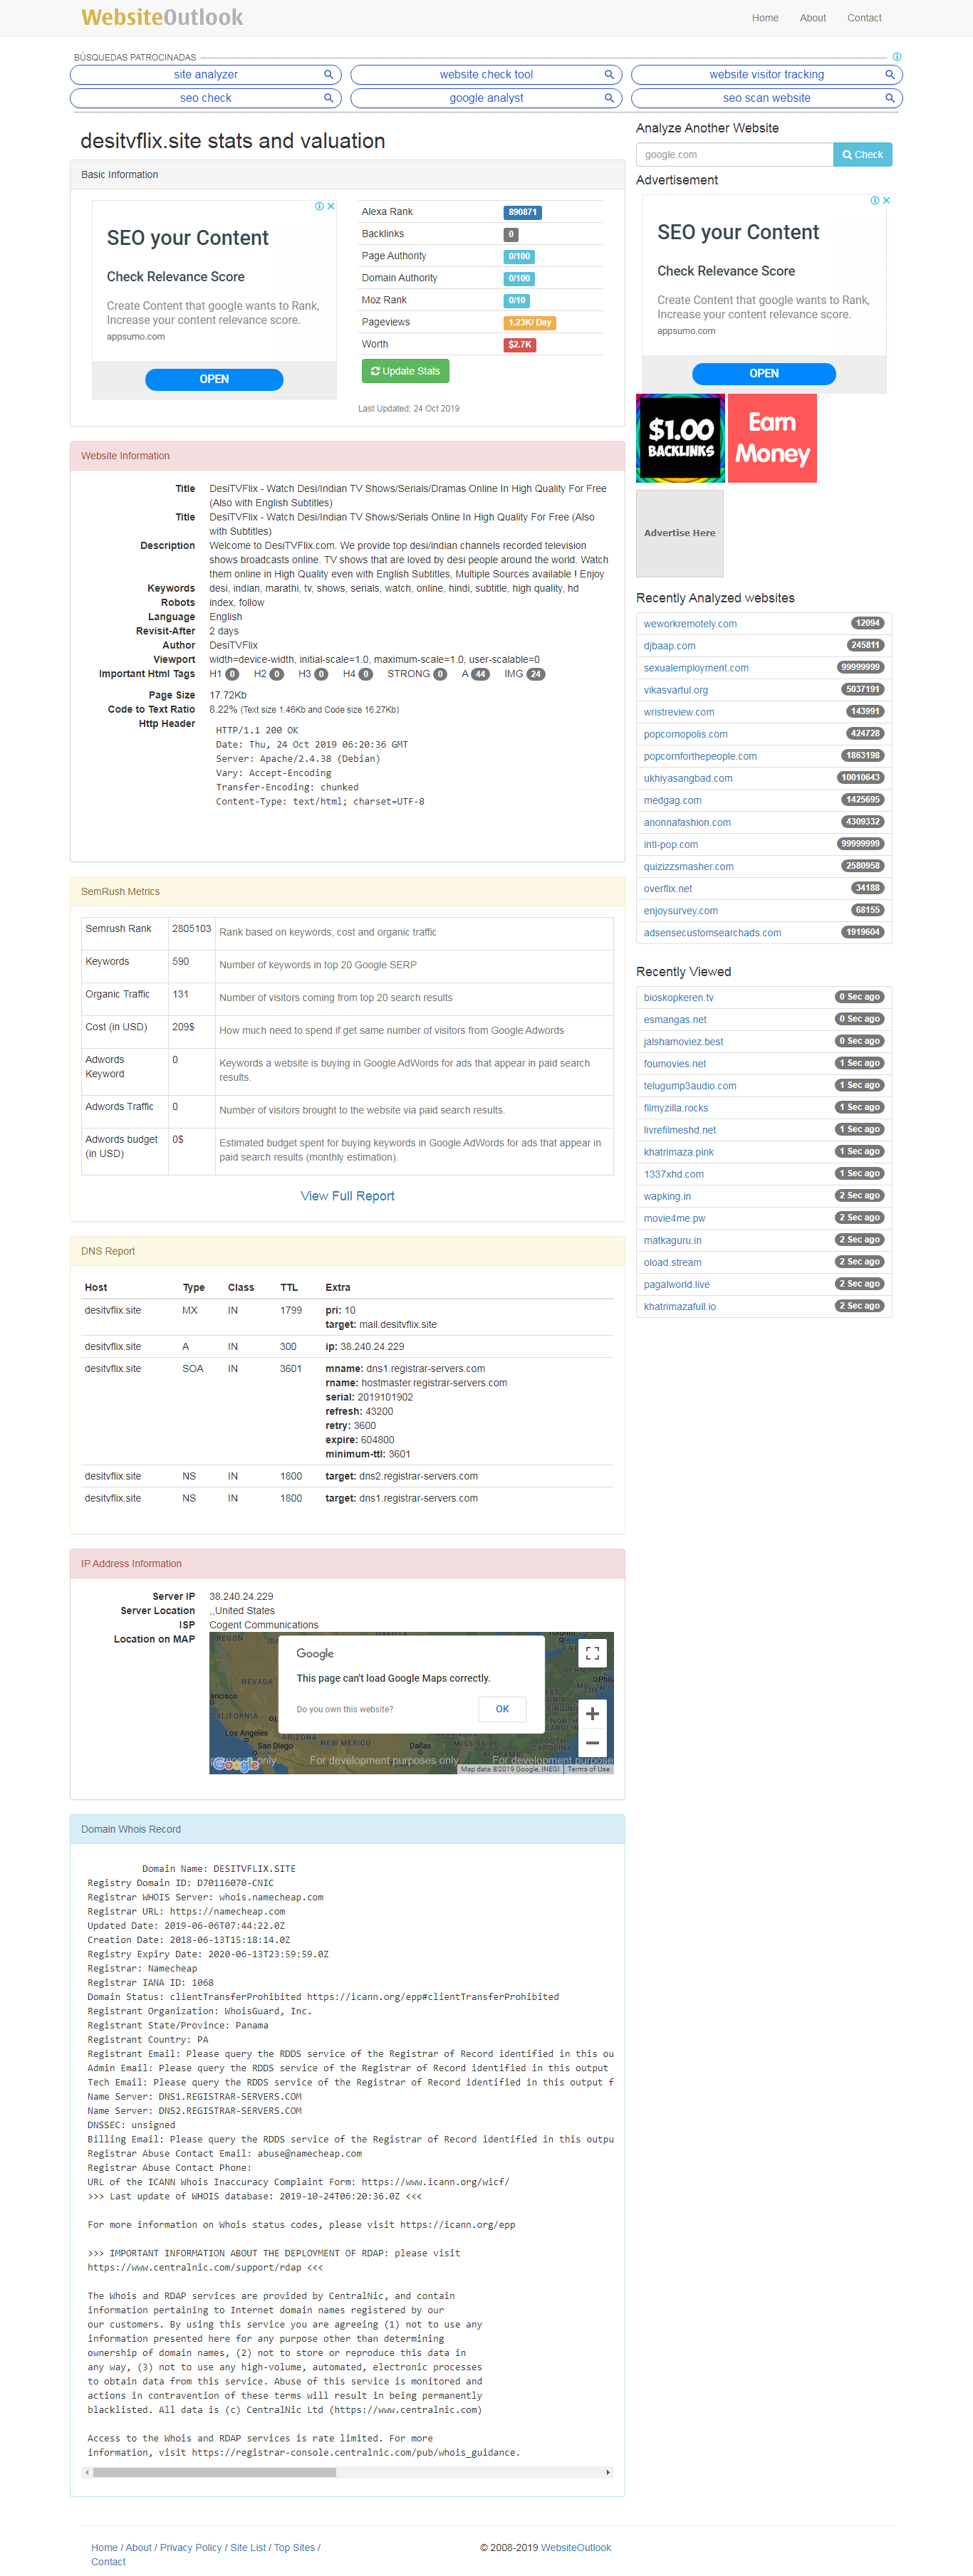Open pagalworld.live in recently viewed
973x2576 pixels.
pos(677,1284)
